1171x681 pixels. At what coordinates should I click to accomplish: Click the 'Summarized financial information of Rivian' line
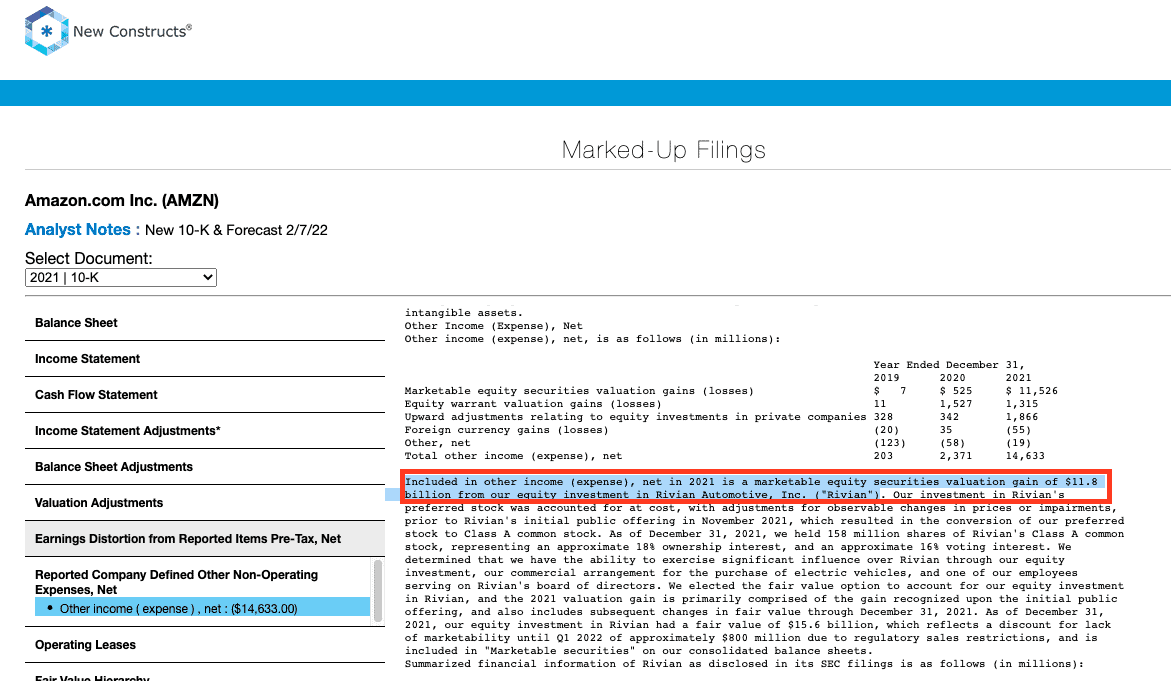click(744, 665)
